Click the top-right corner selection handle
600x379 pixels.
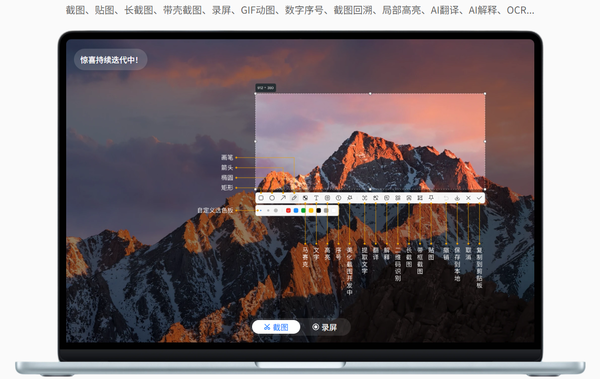pos(485,93)
